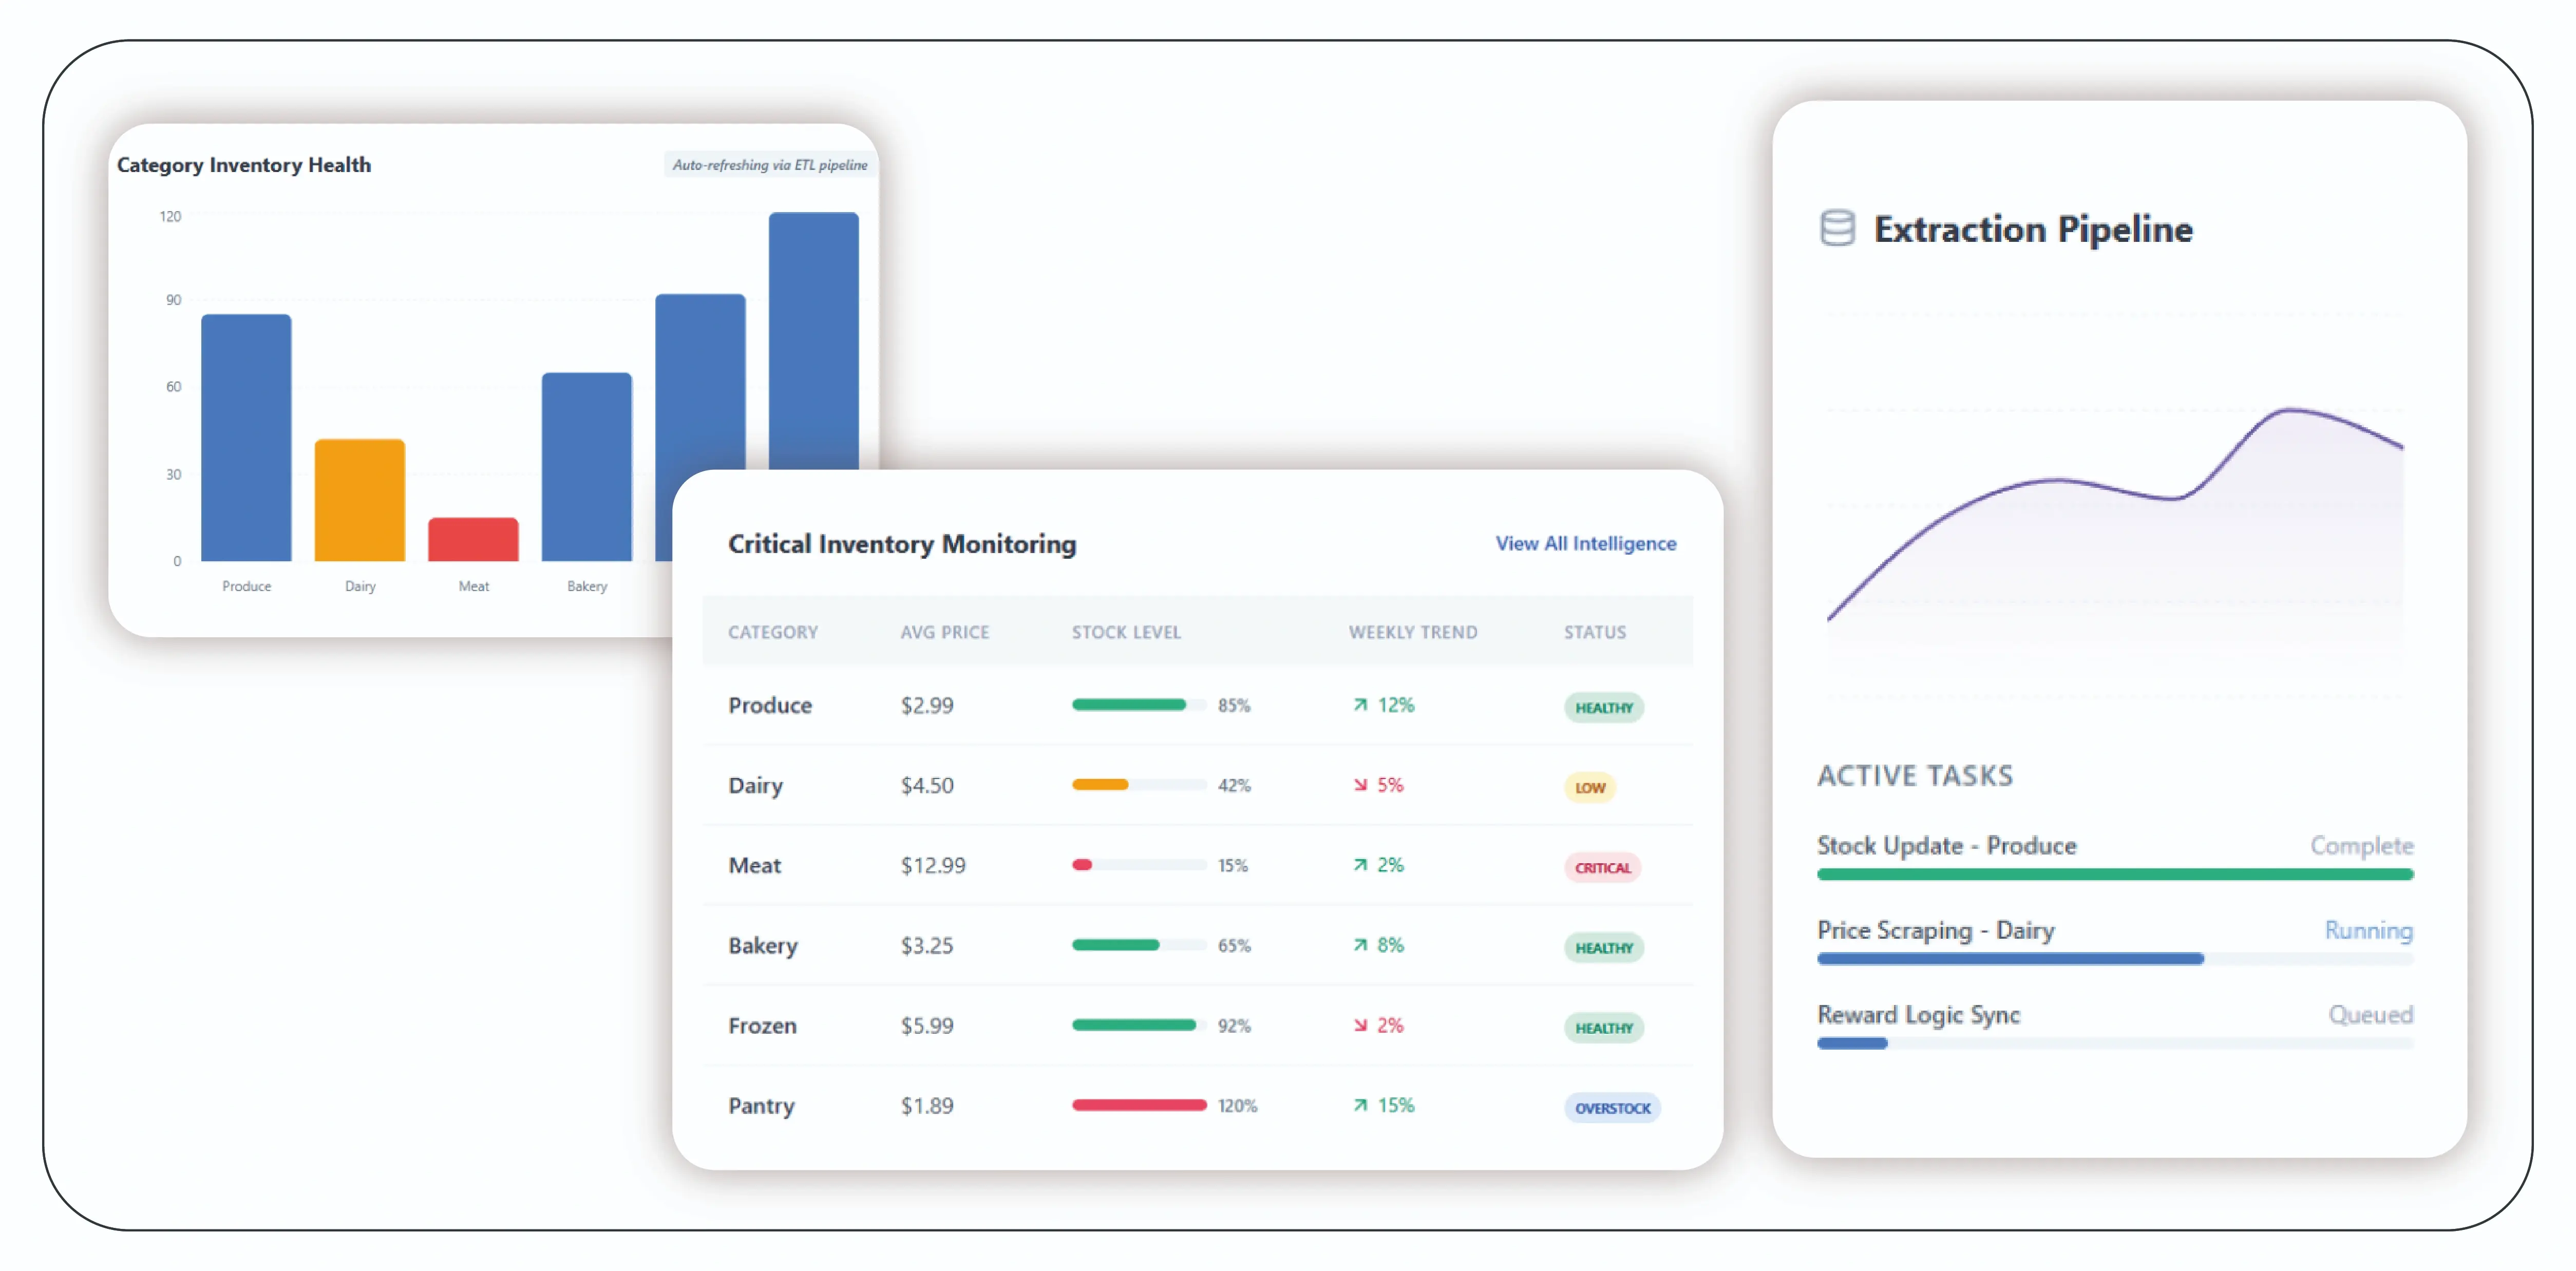Click Produce upward trend arrow icon
This screenshot has width=2576, height=1271.
[1360, 705]
